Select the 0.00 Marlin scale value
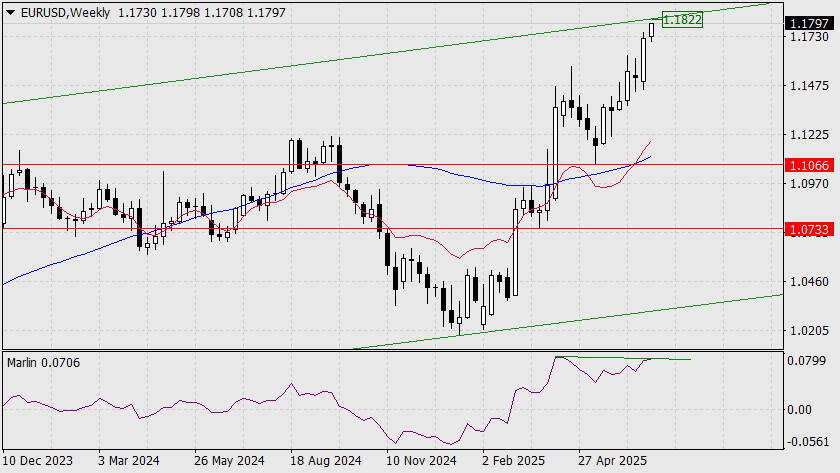 coord(801,410)
